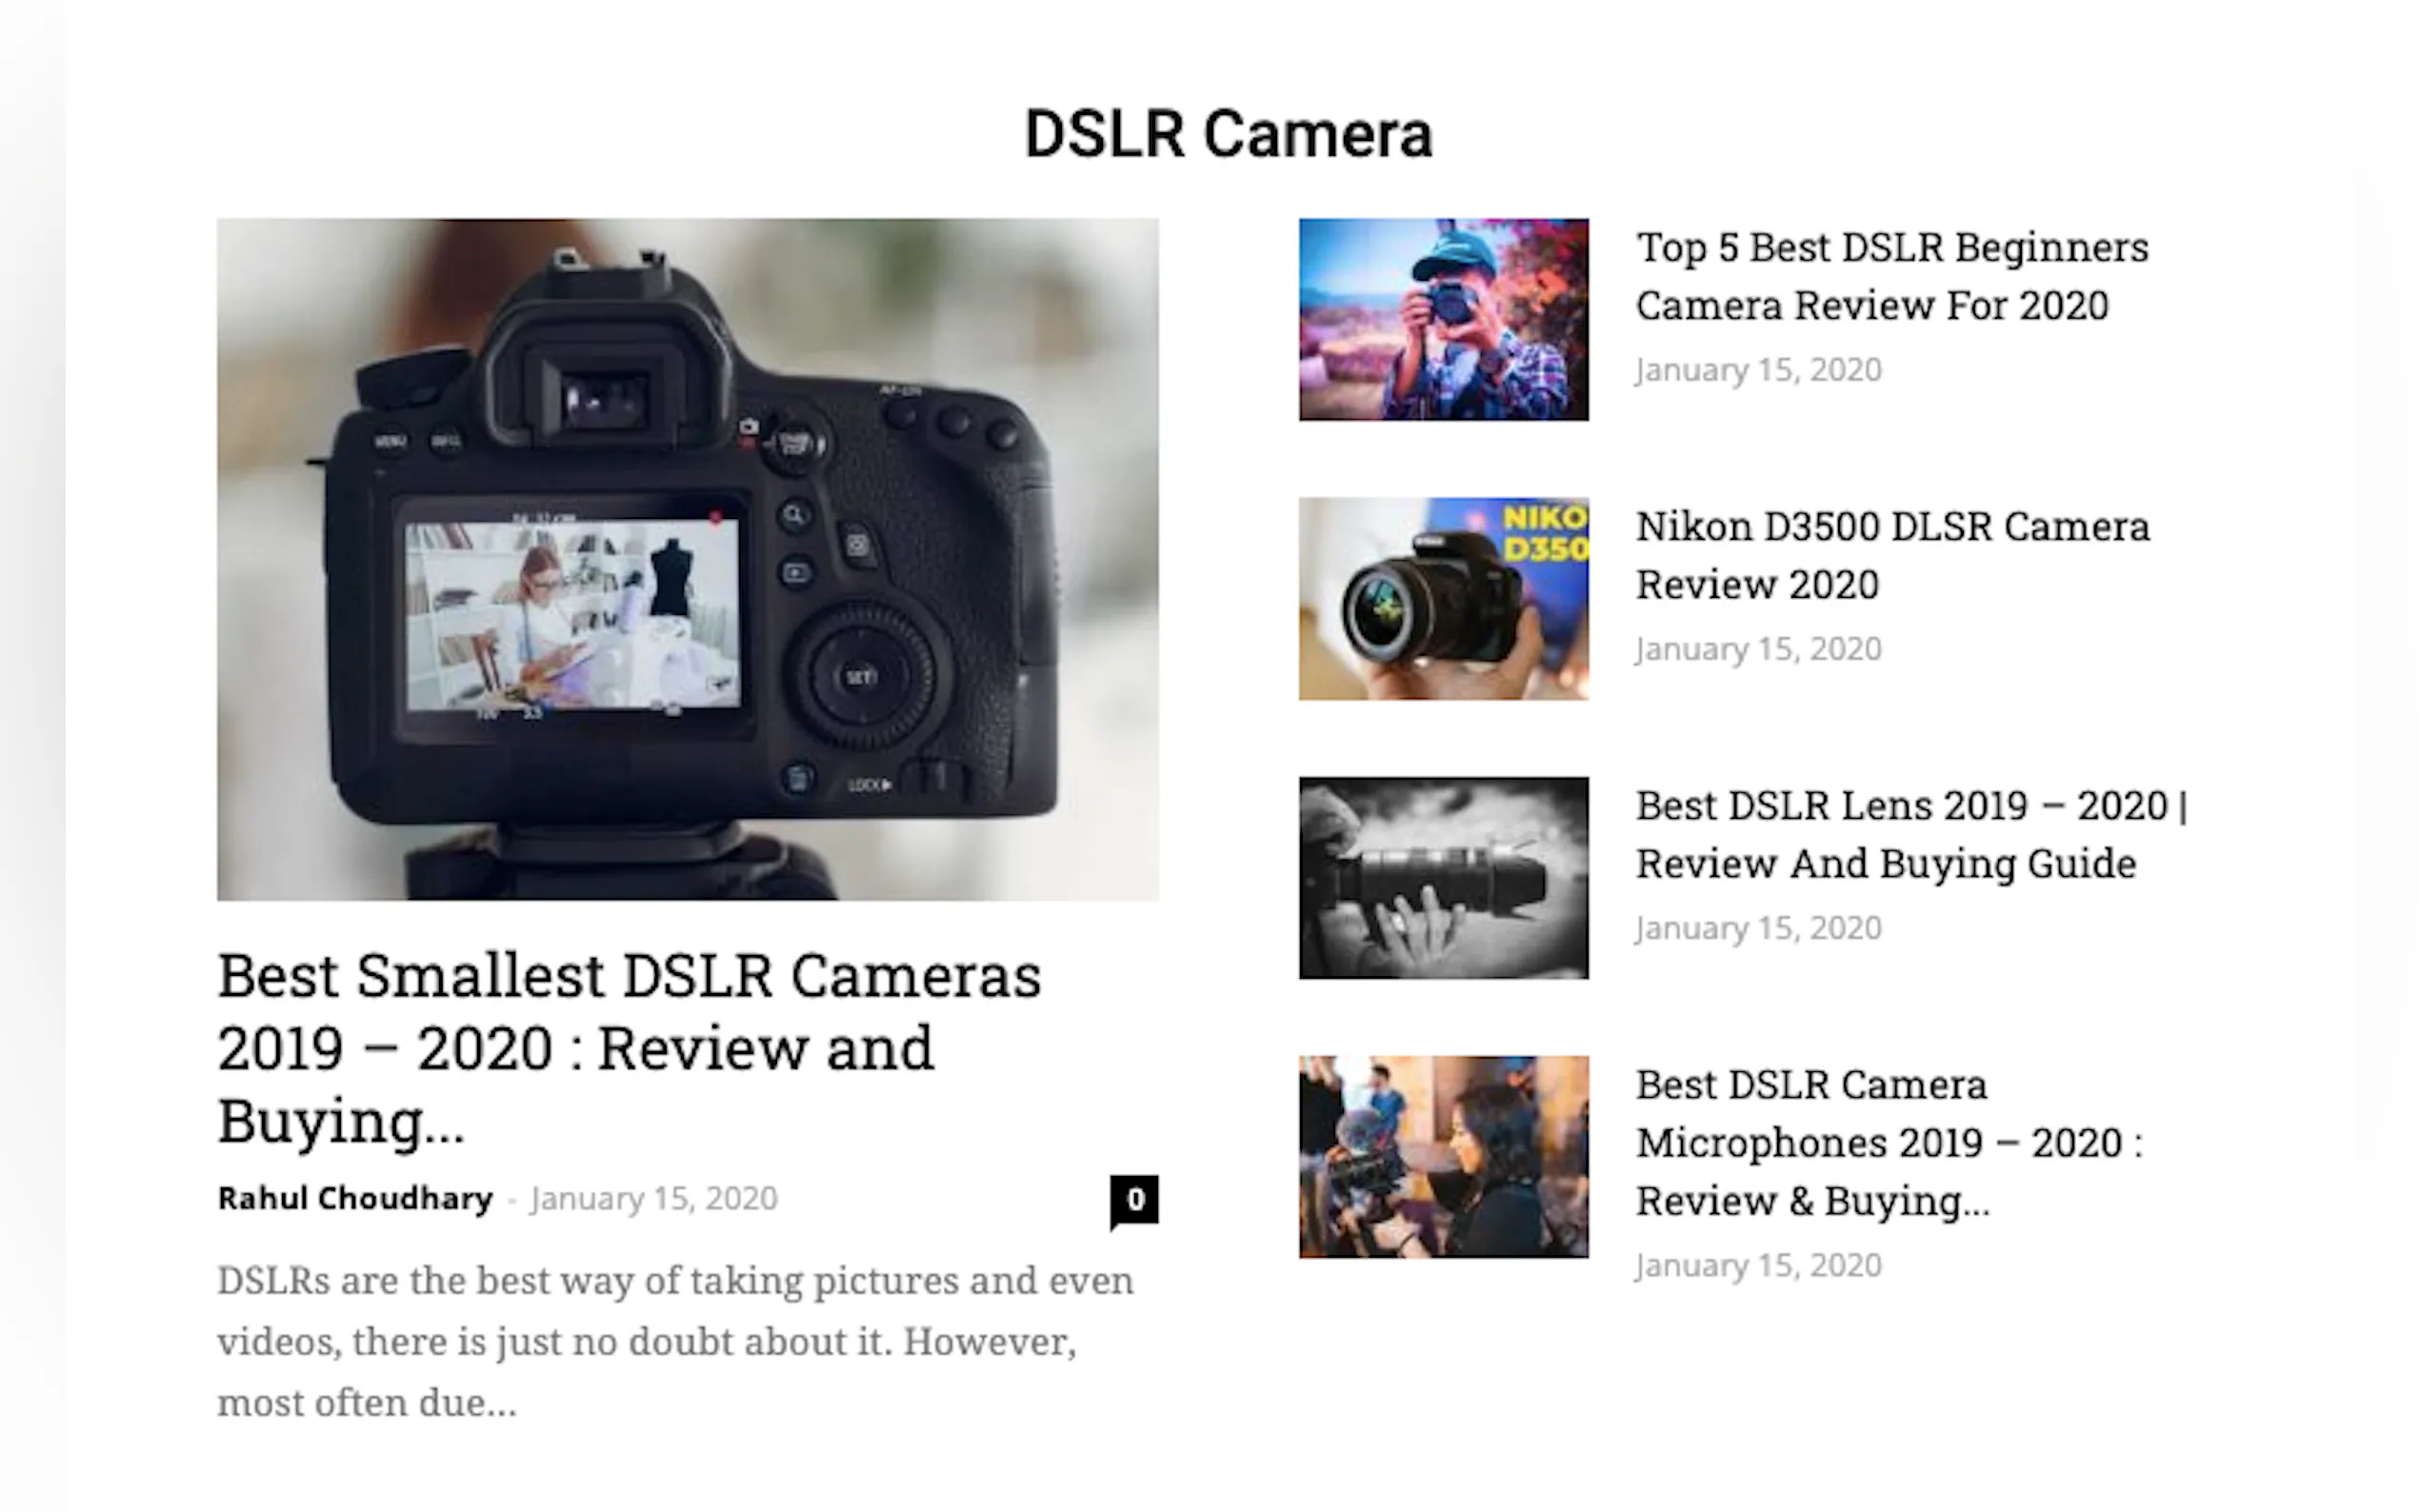Click the date under the Beginners Camera Review
Image resolution: width=2419 pixels, height=1512 pixels.
[1758, 370]
